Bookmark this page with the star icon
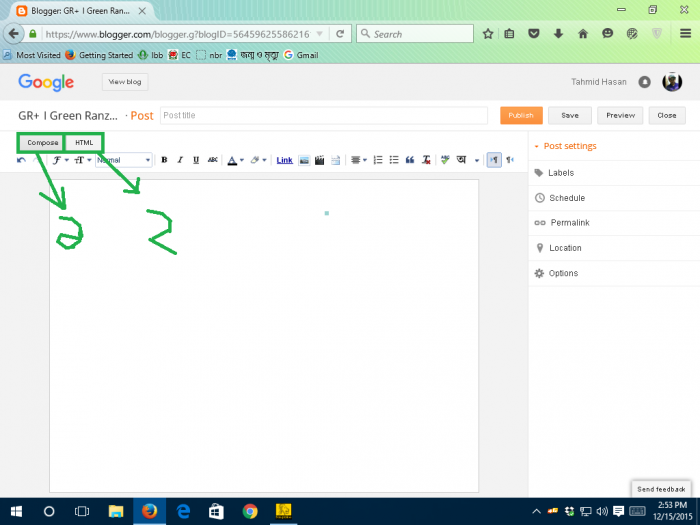The width and height of the screenshot is (700, 525). (x=488, y=34)
